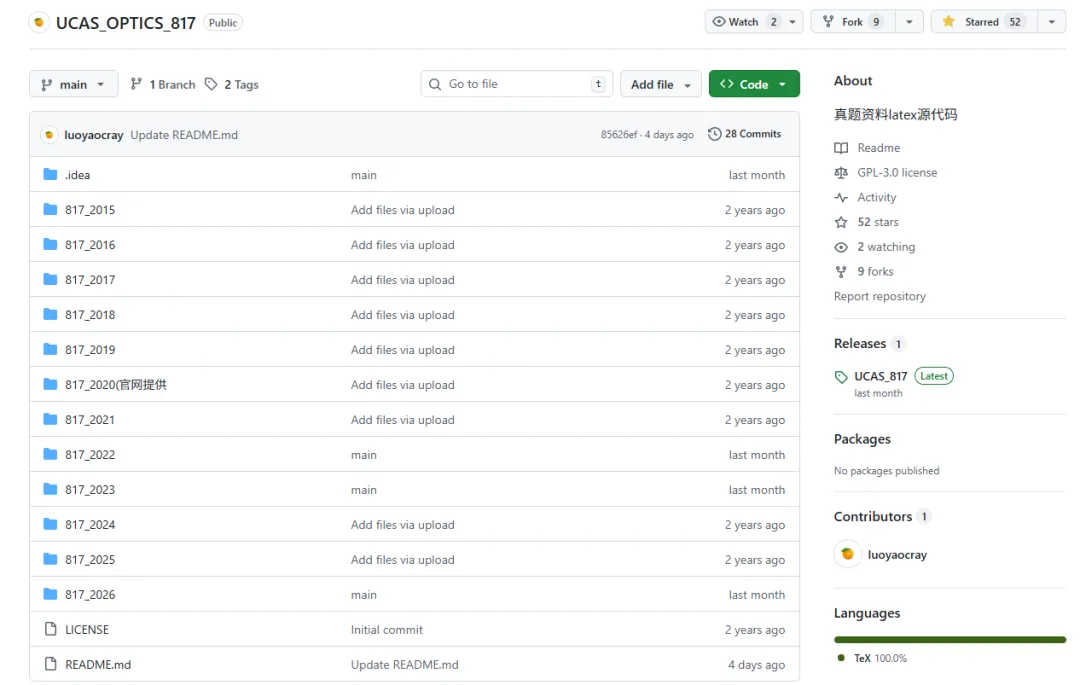Click folder icon for 817_2019
The image size is (1080, 685).
[50, 349]
